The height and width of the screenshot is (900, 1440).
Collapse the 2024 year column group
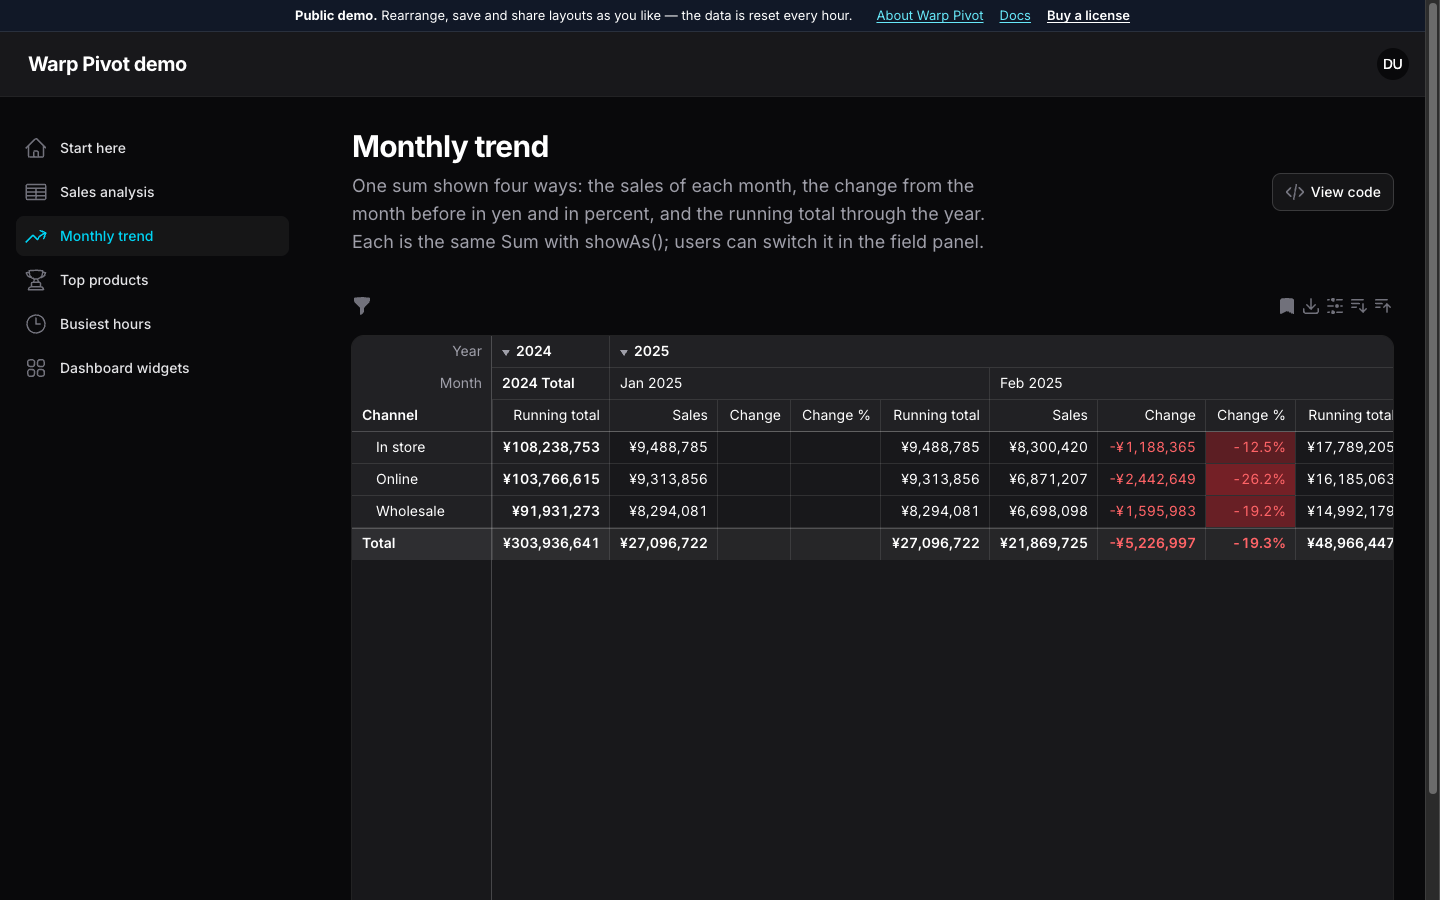tap(506, 352)
